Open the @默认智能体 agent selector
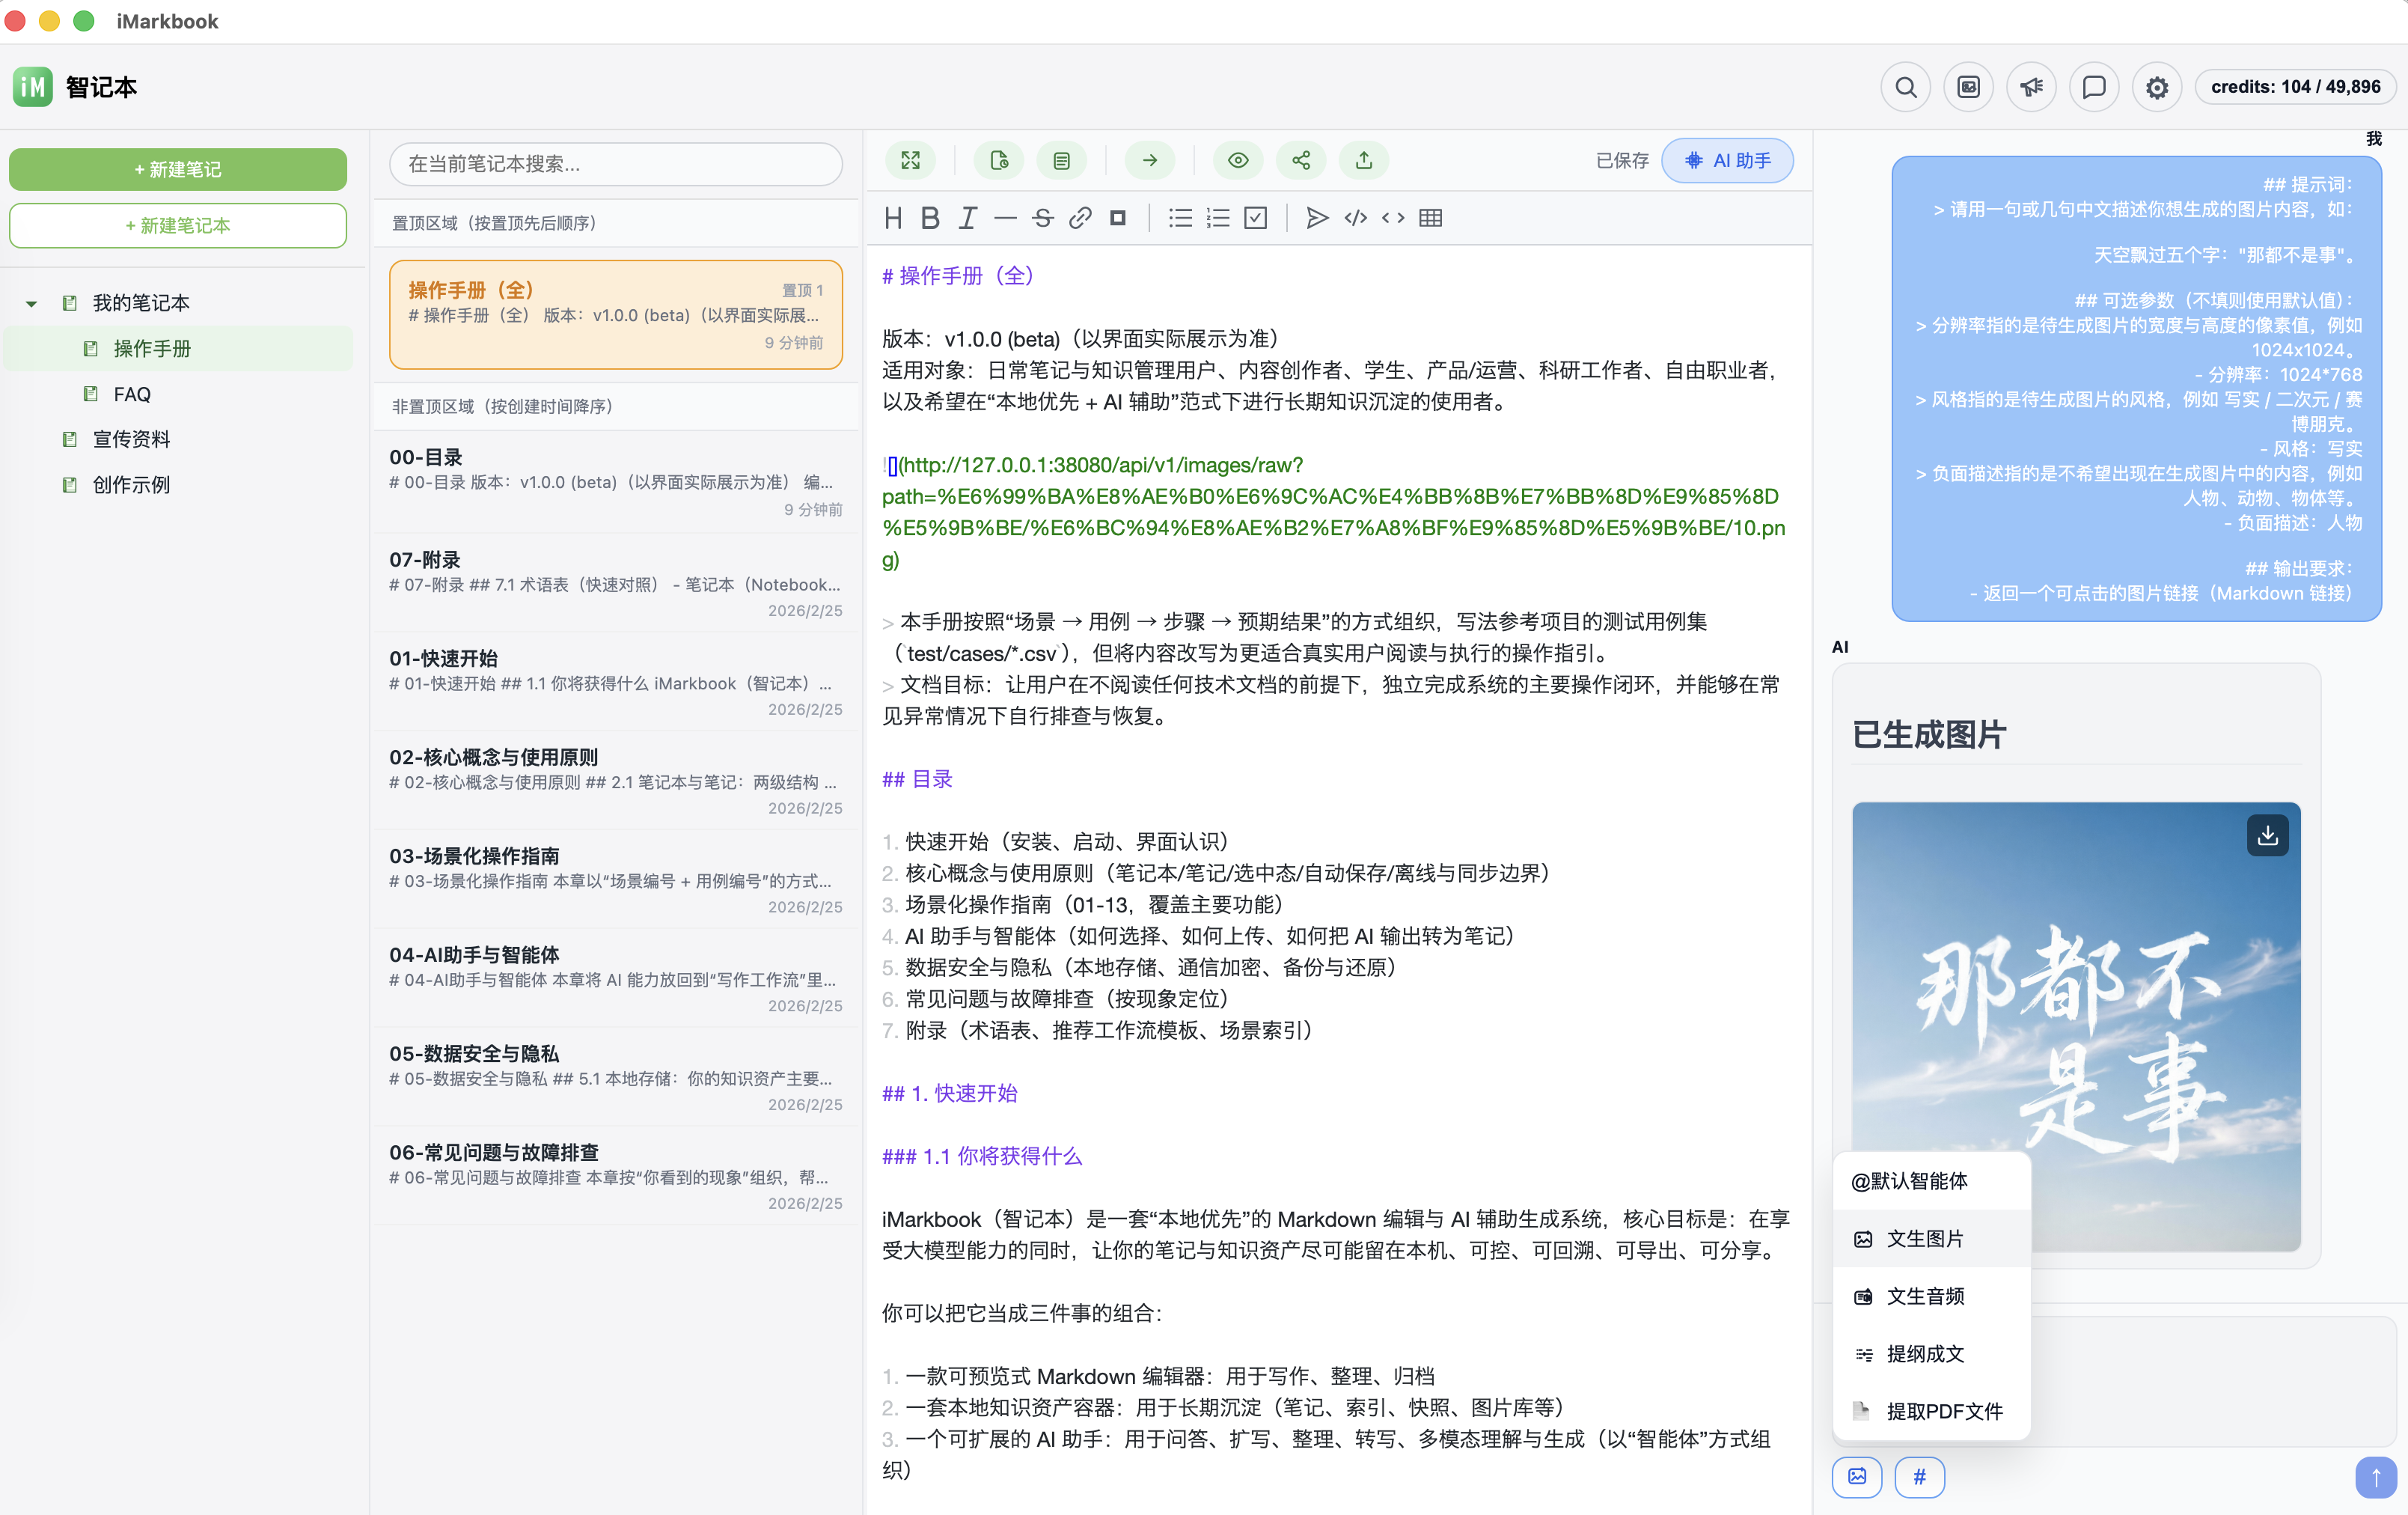 coord(1910,1181)
